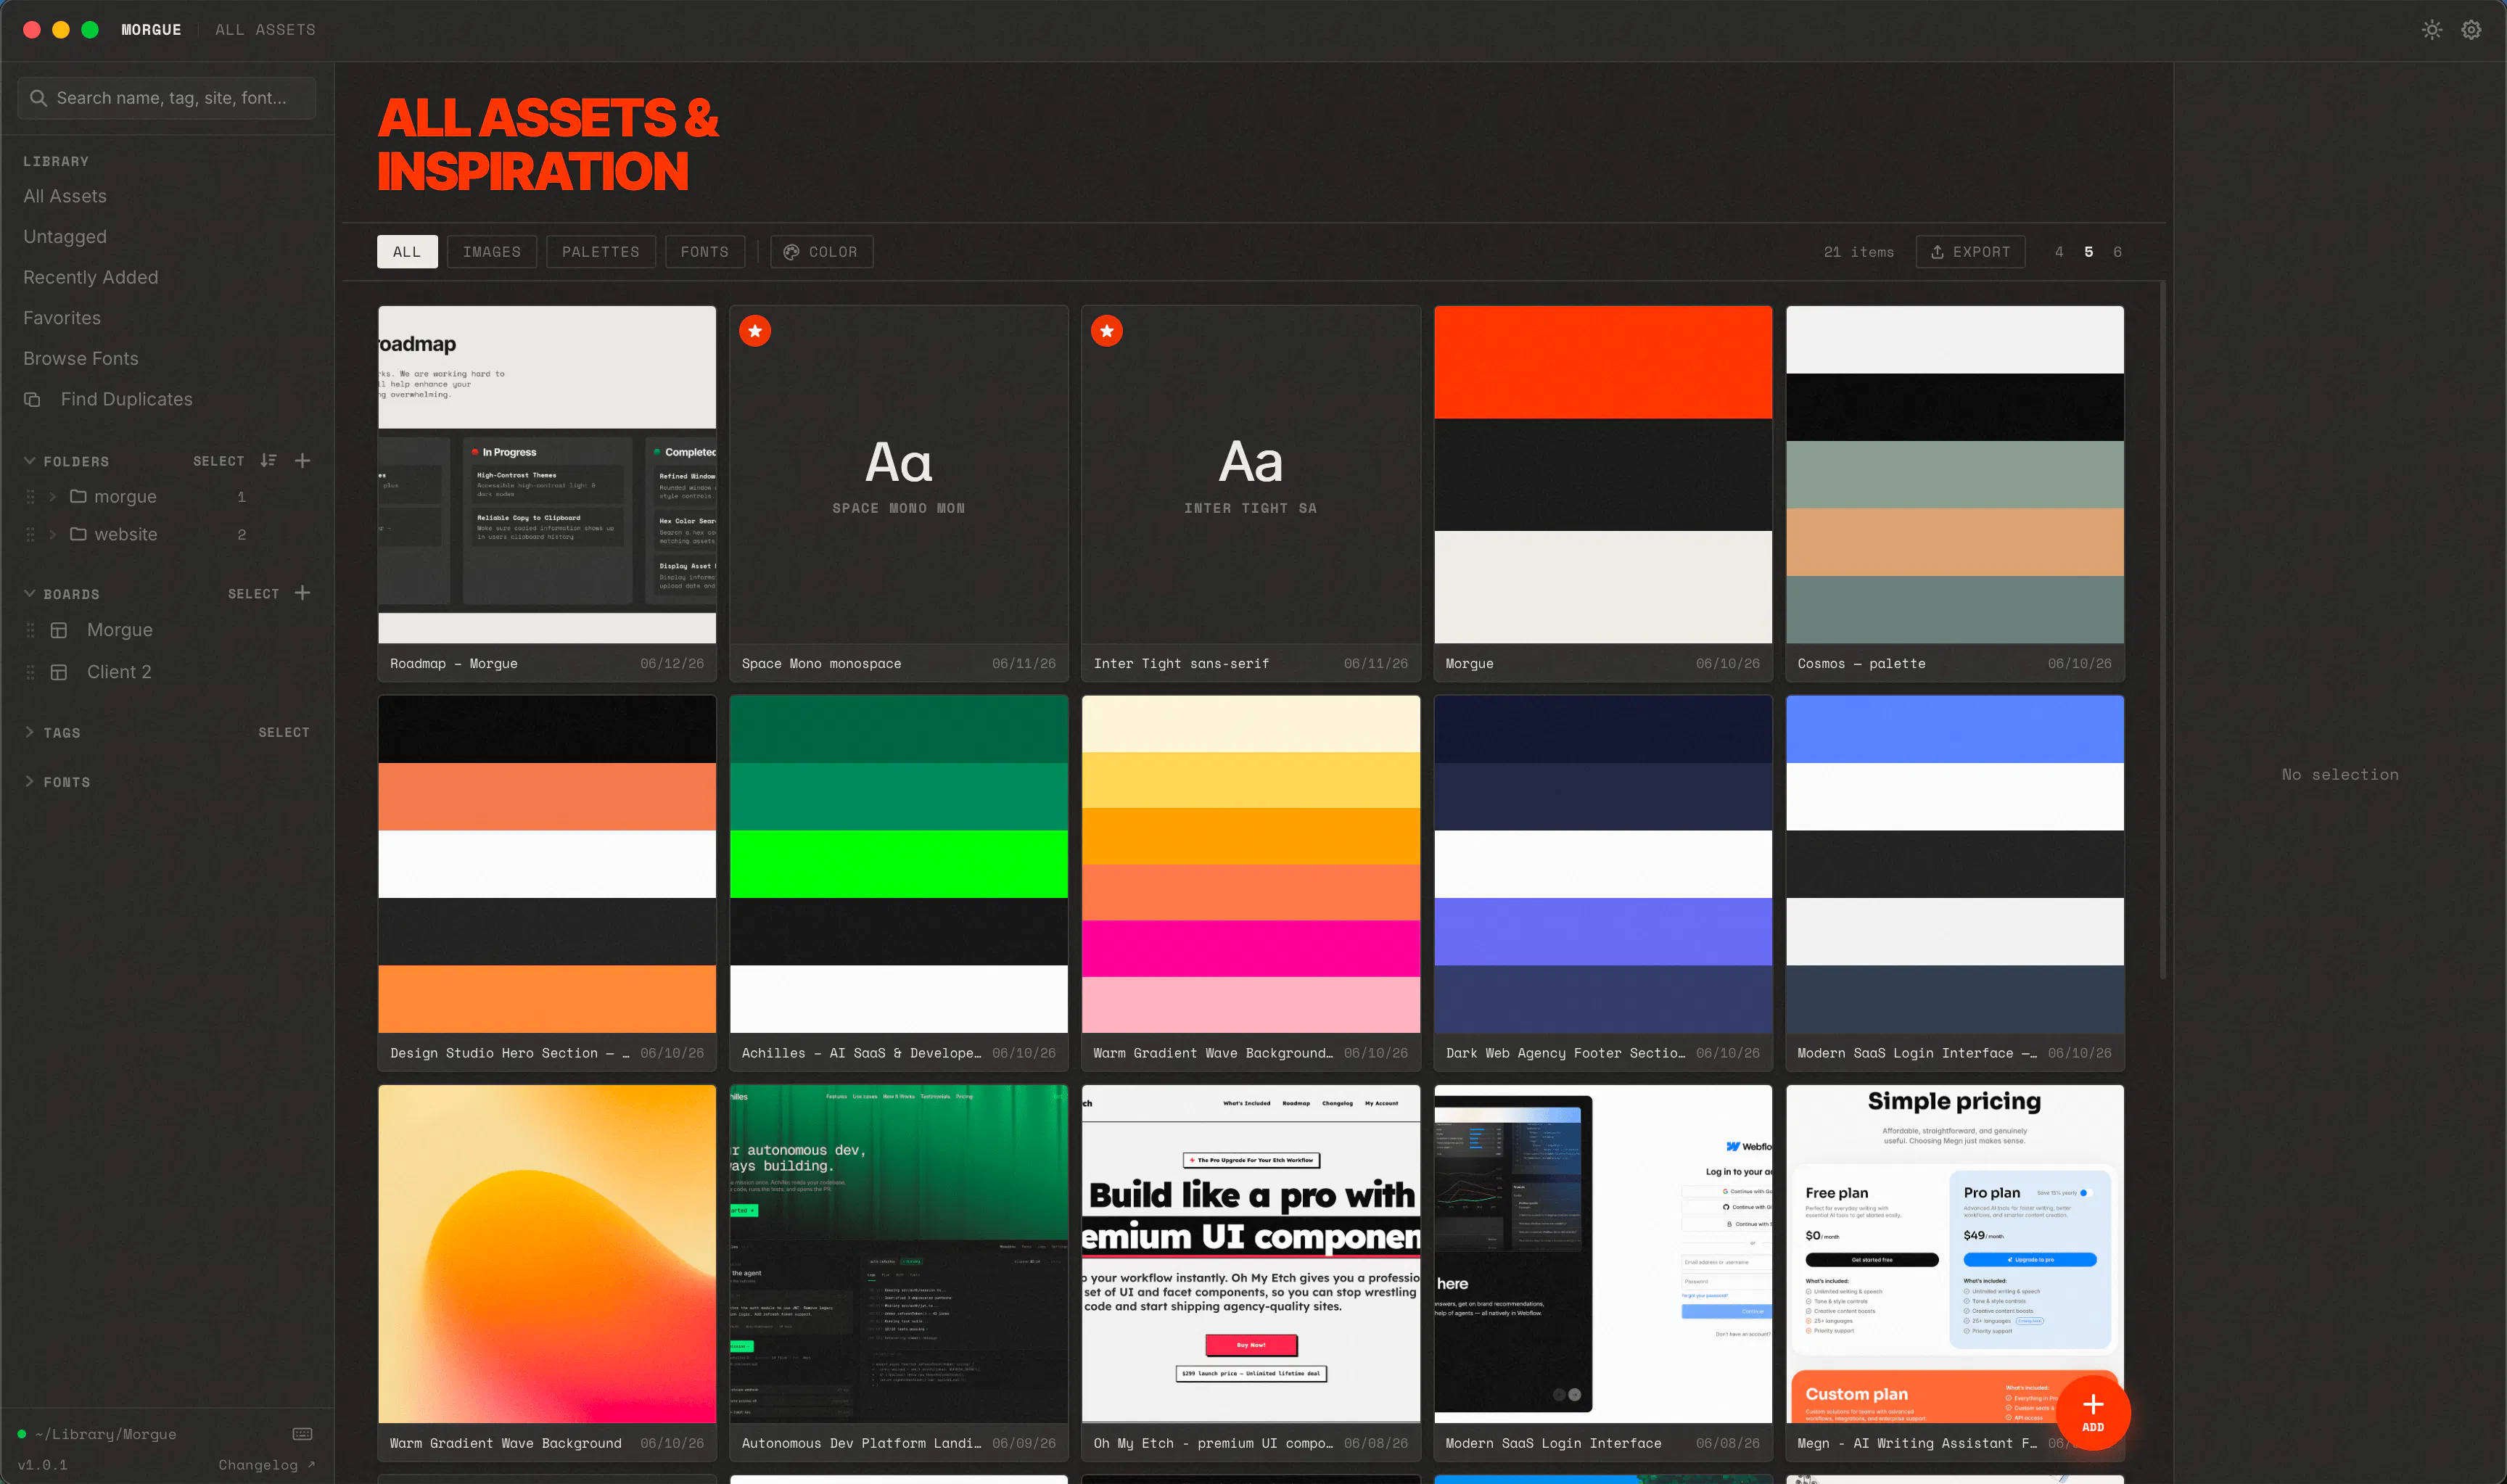Open Recently Added in library
This screenshot has width=2507, height=1484.
(91, 277)
